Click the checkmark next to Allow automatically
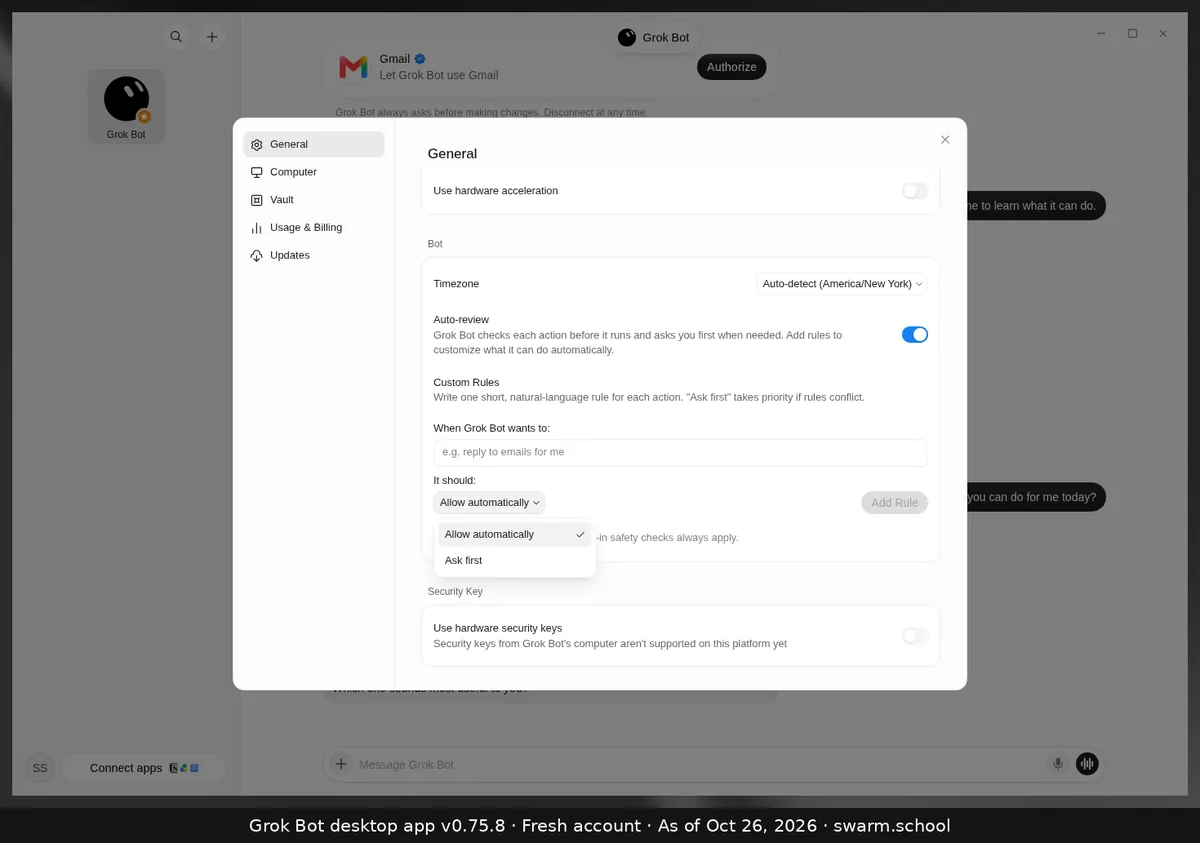The width and height of the screenshot is (1200, 843). (580, 534)
